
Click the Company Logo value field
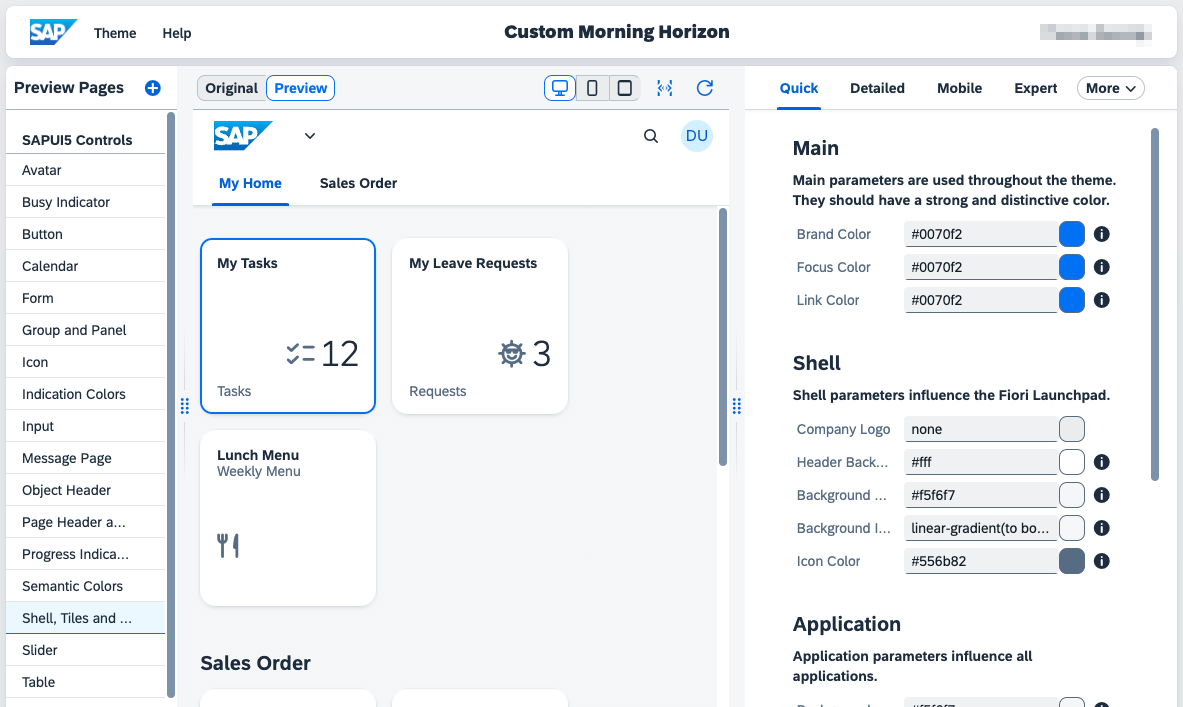point(981,429)
